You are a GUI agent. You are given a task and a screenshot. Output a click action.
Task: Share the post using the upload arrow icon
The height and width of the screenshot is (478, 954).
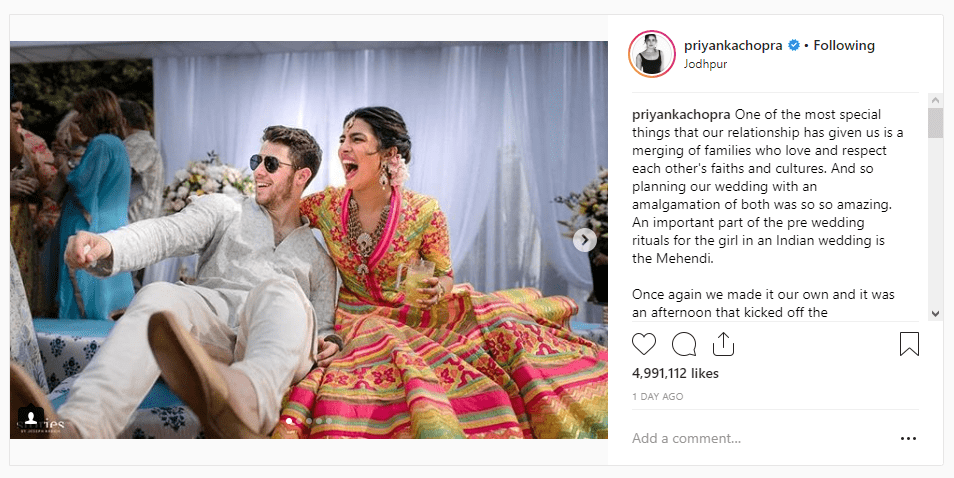[723, 344]
